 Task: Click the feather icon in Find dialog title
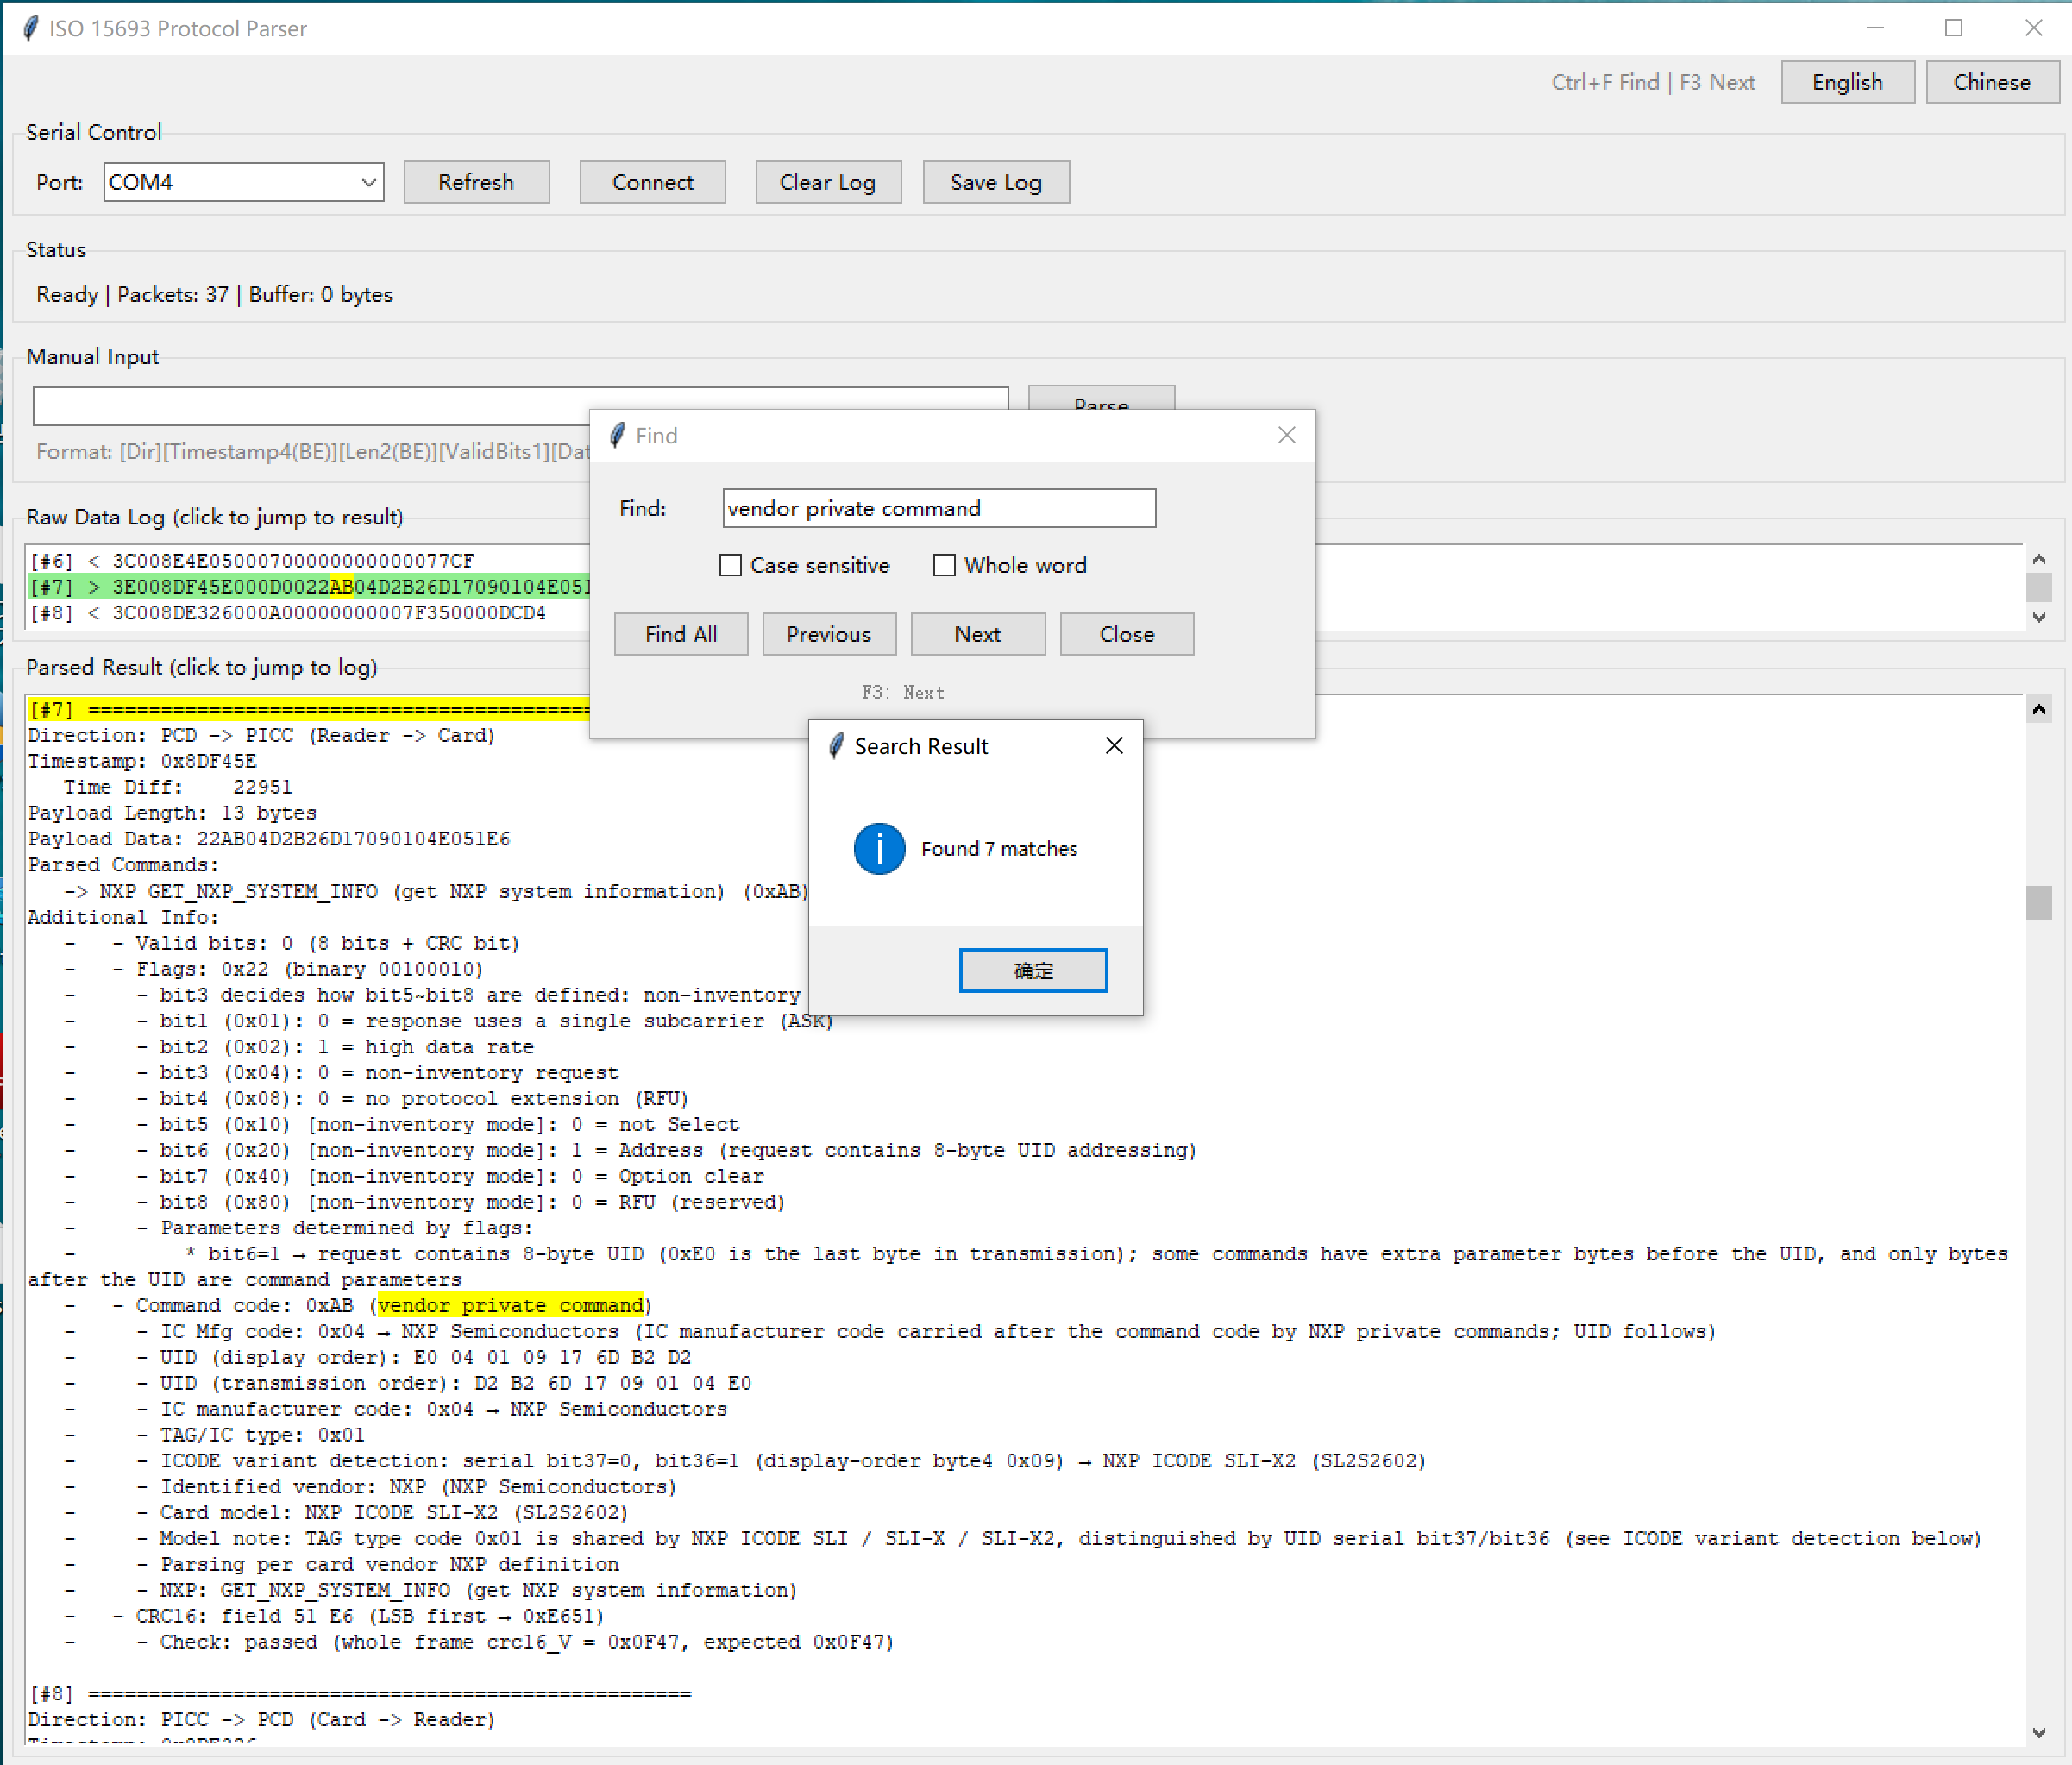tap(617, 435)
